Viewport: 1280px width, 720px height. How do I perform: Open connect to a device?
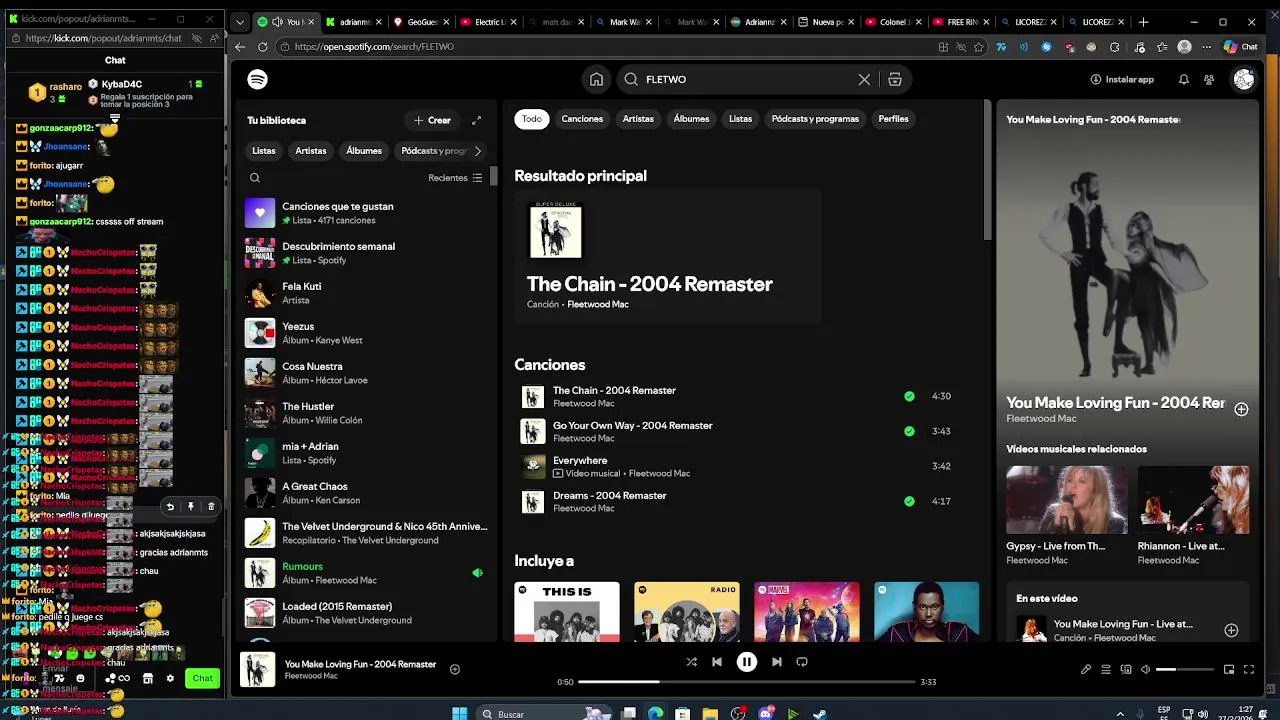(x=1126, y=669)
